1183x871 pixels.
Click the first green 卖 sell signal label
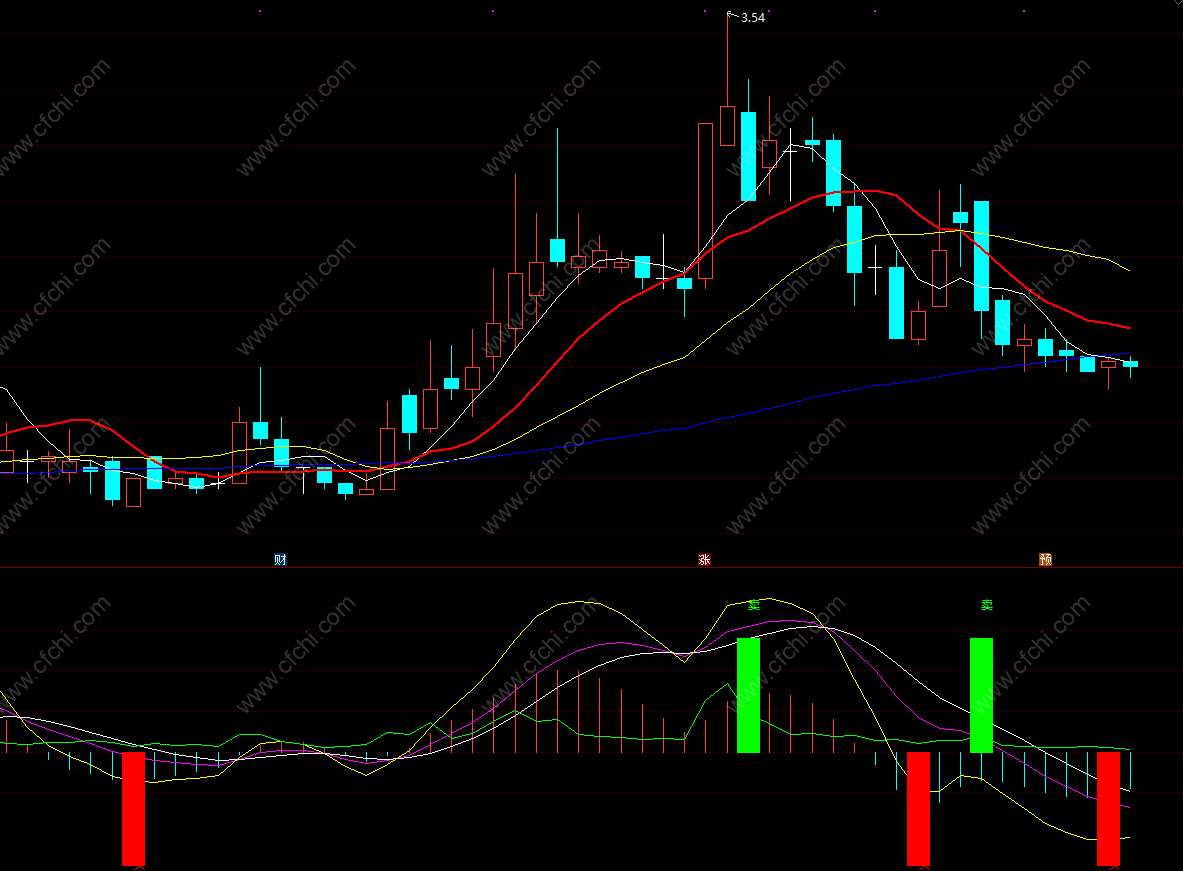(754, 605)
